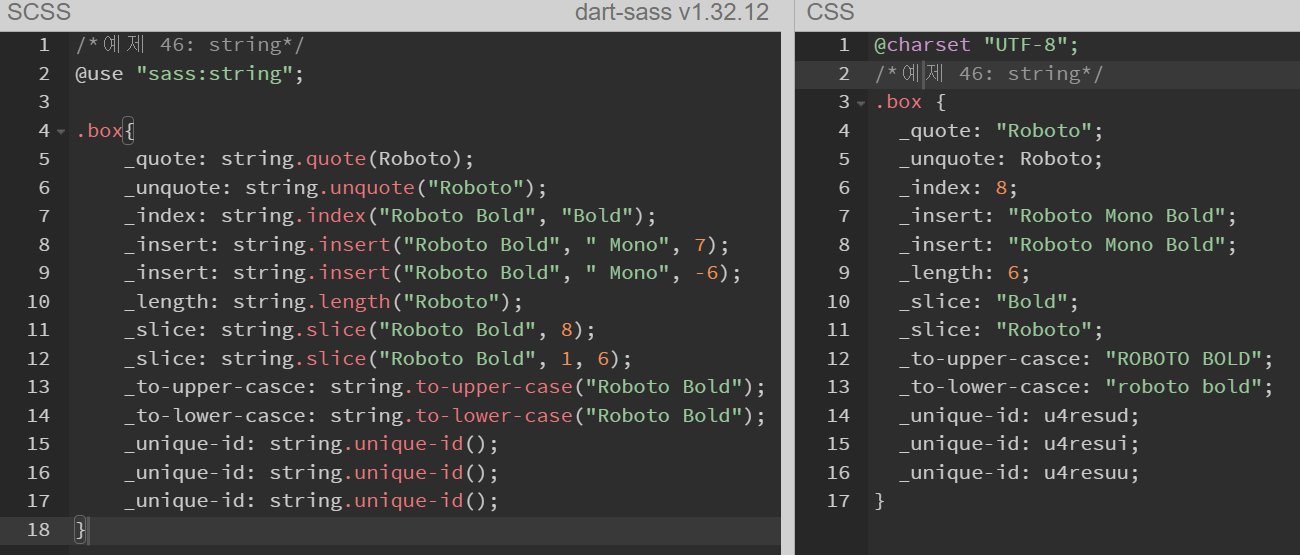Screen dimensions: 1300x555
Task: Click the _quote: "Roboto" CSS output line
Action: click(x=1000, y=131)
